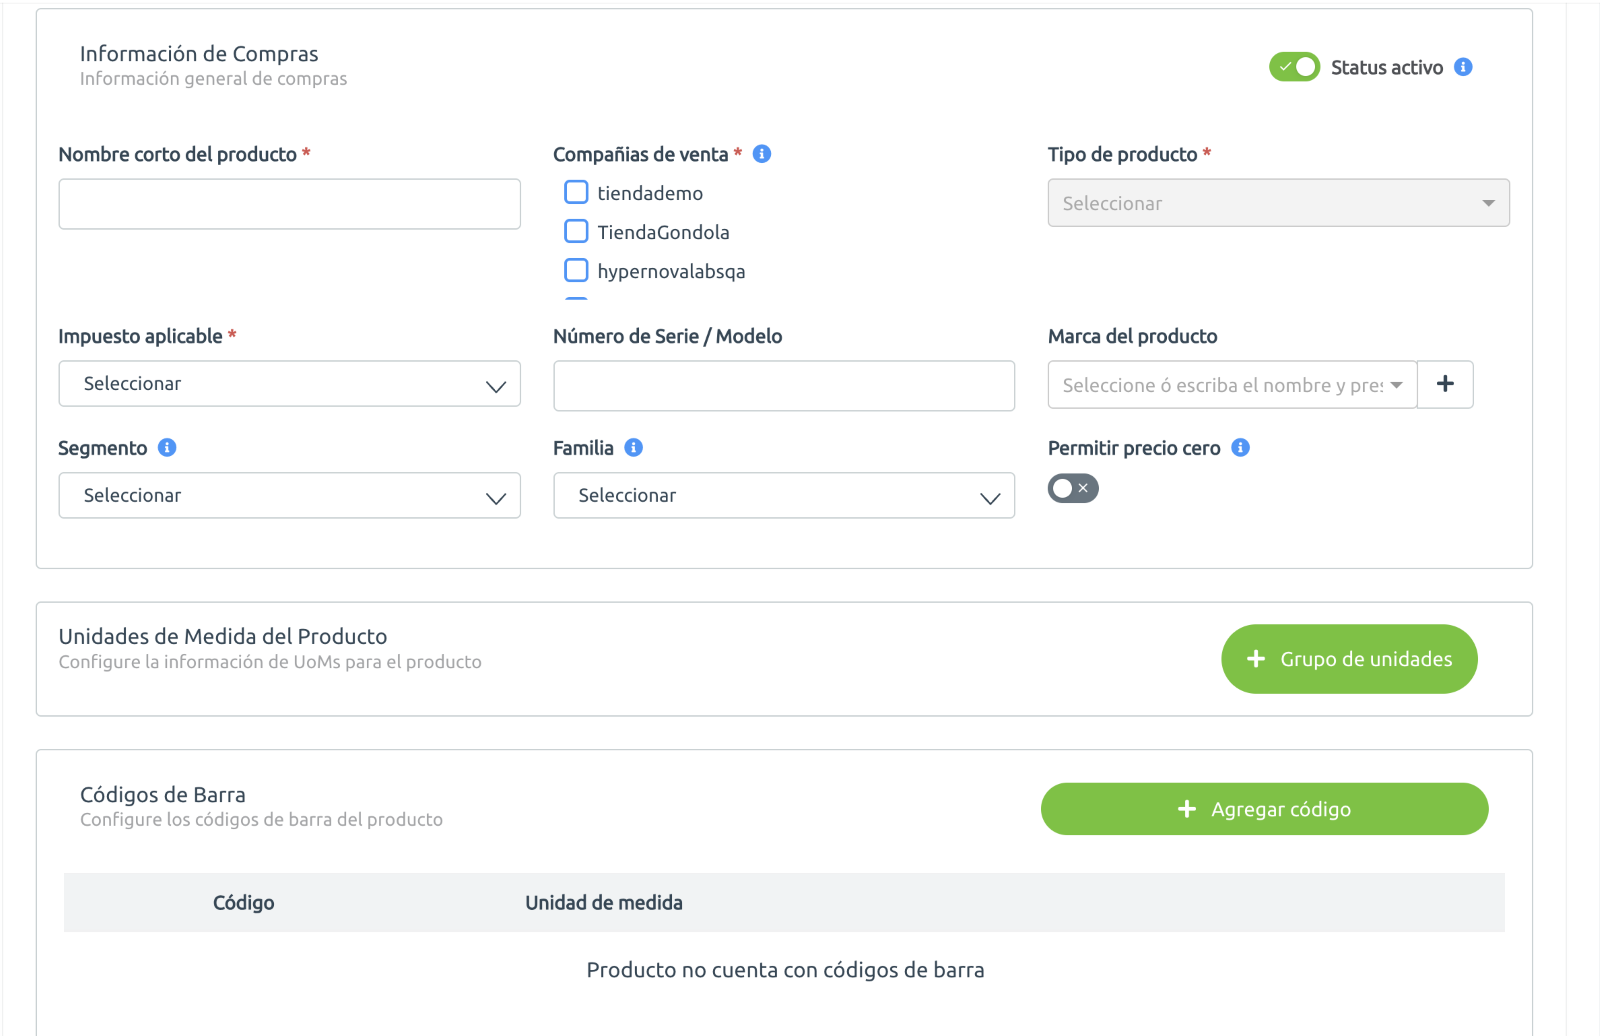Click the Número de Serie / Modelo field
Screen dimensions: 1600x1036
coord(784,386)
